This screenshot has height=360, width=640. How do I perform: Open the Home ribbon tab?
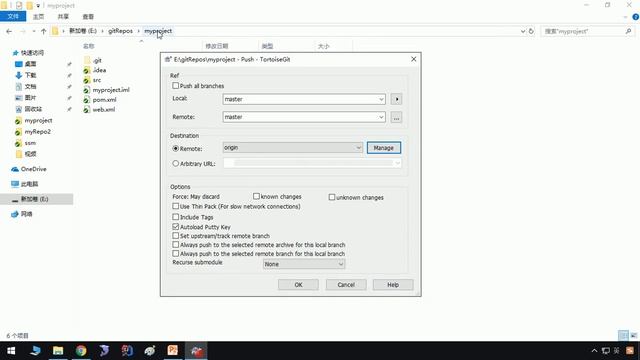click(38, 17)
